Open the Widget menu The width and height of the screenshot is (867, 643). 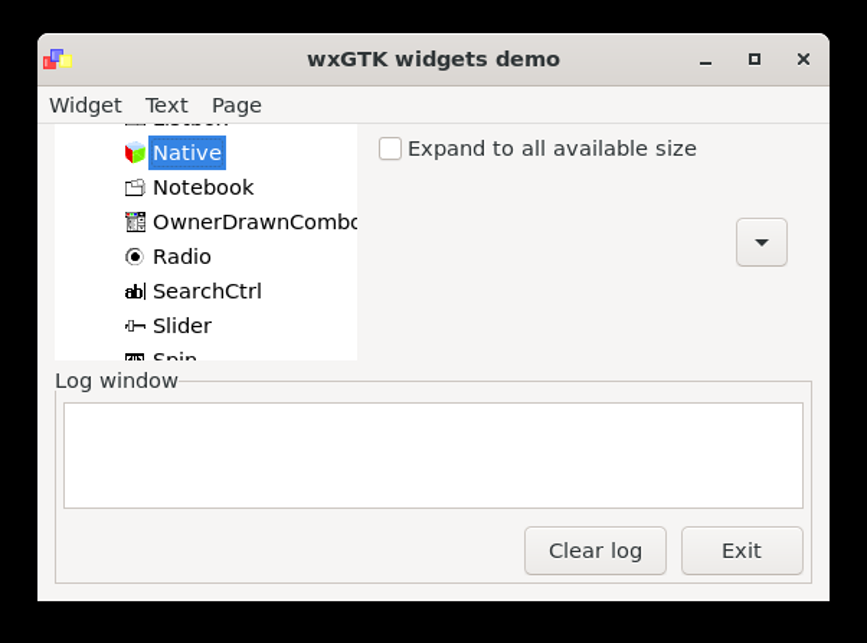[85, 105]
